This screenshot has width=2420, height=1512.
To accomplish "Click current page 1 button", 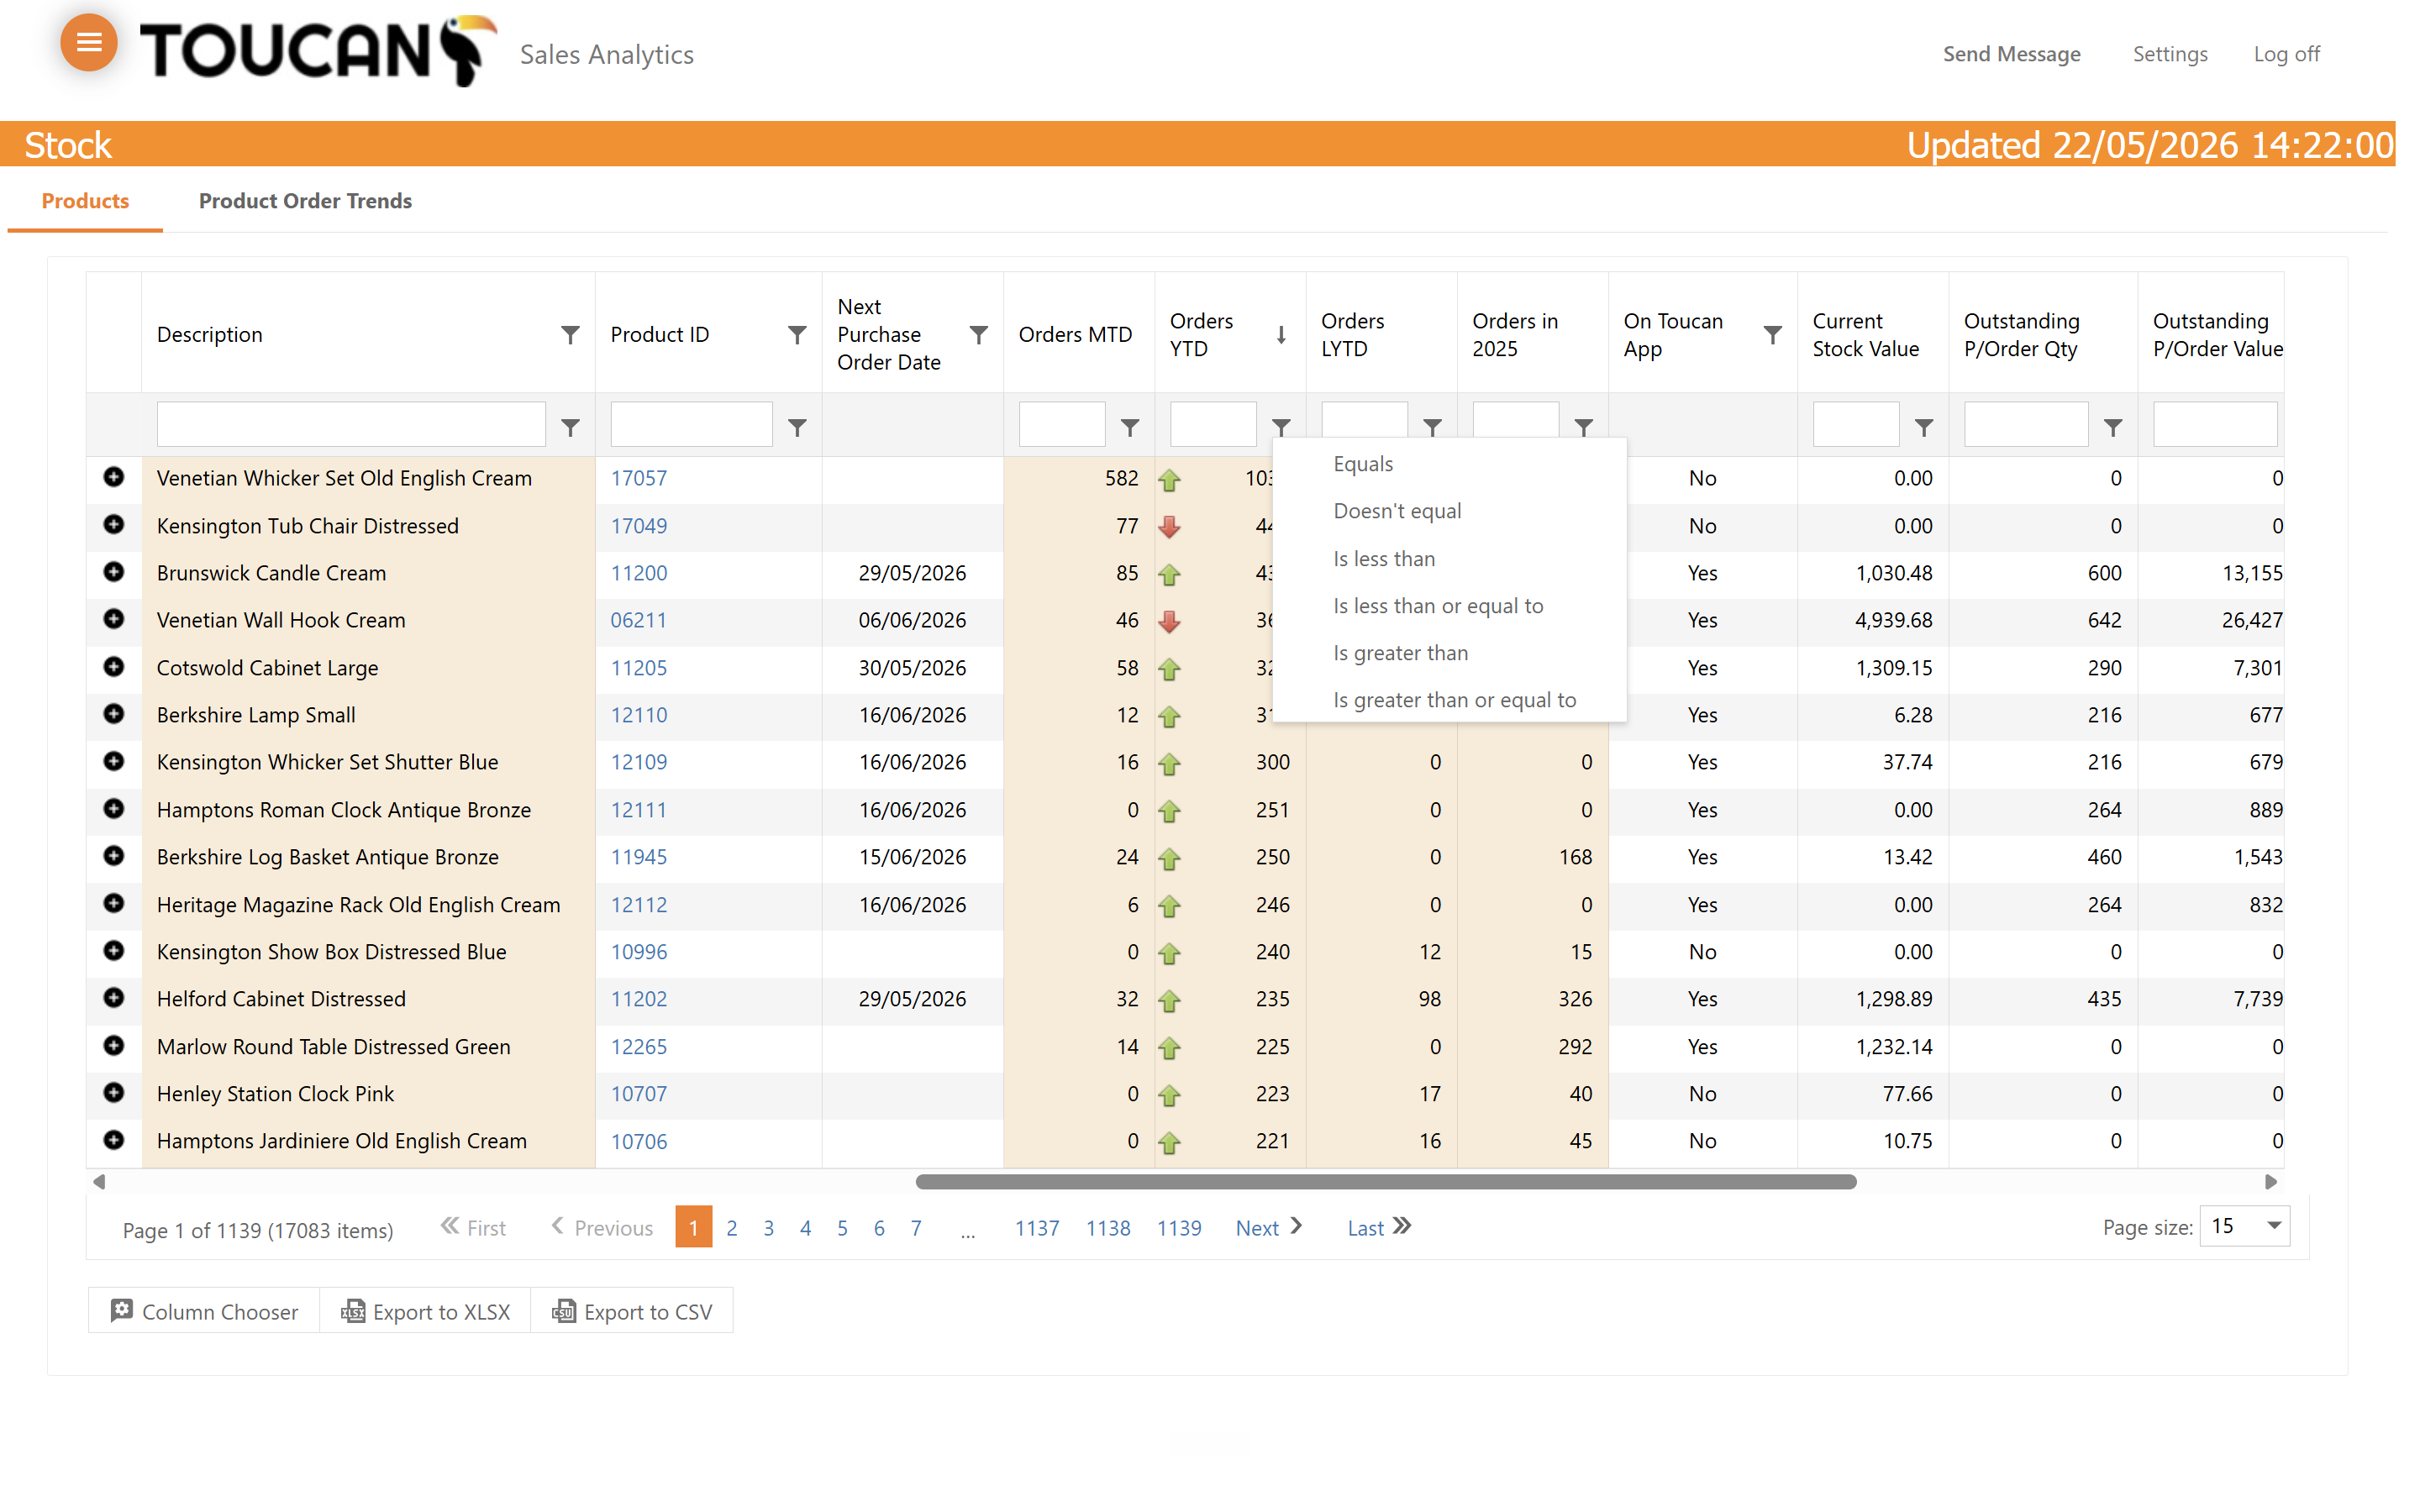I will 693,1227.
